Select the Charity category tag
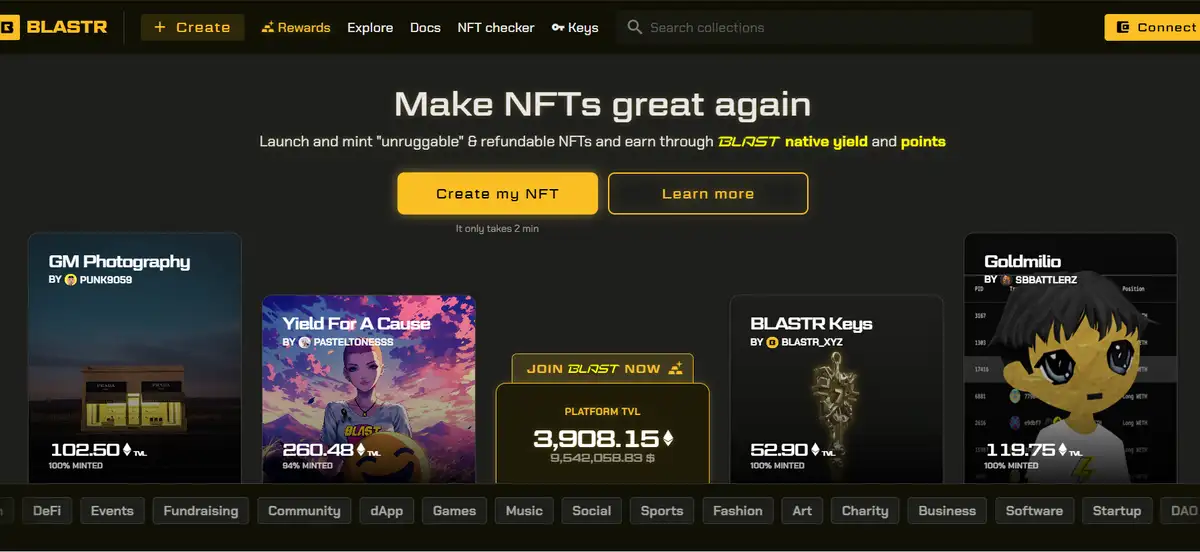The image size is (1200, 552). [x=865, y=511]
